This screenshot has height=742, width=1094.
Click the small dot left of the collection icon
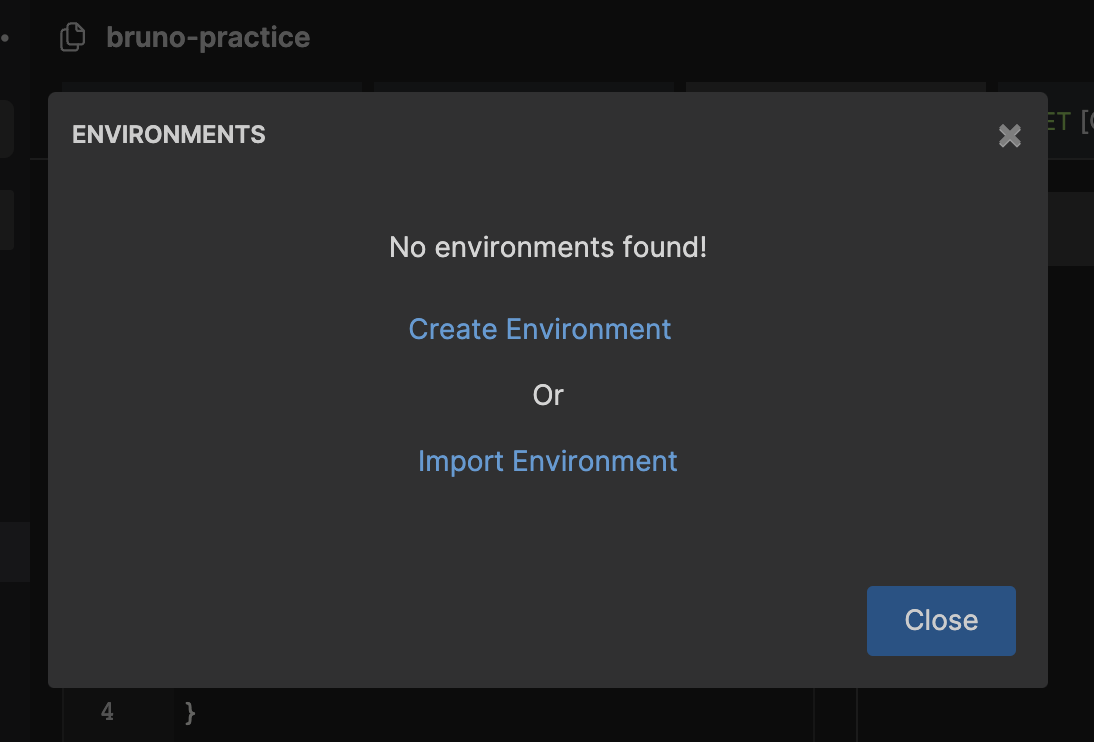5,38
